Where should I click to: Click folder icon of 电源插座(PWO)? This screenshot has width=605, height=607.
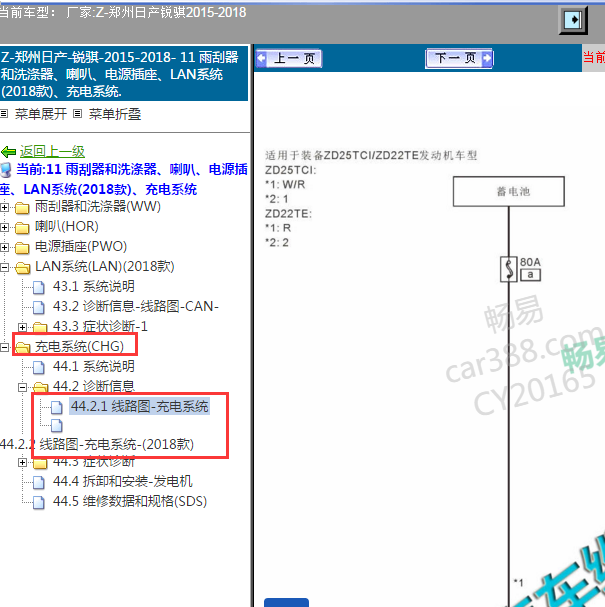[x=22, y=248]
